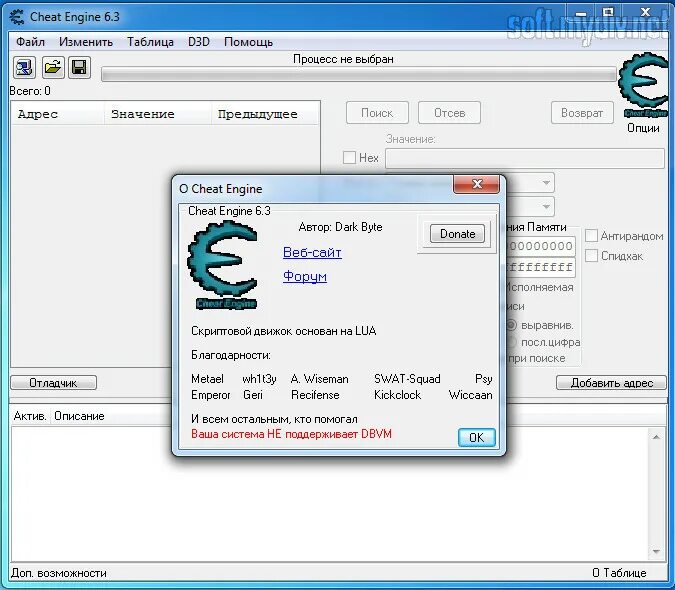Click the open table folder icon
Viewport: 675px width, 590px height.
coord(53,68)
